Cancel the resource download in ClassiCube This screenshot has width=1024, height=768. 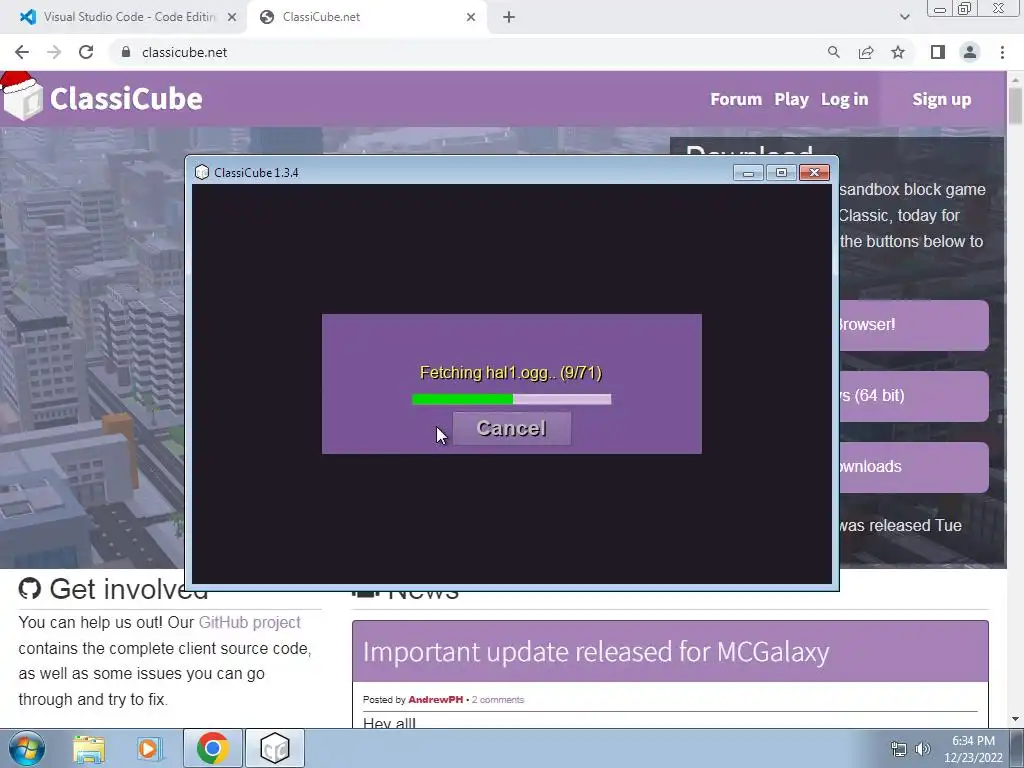tap(511, 428)
